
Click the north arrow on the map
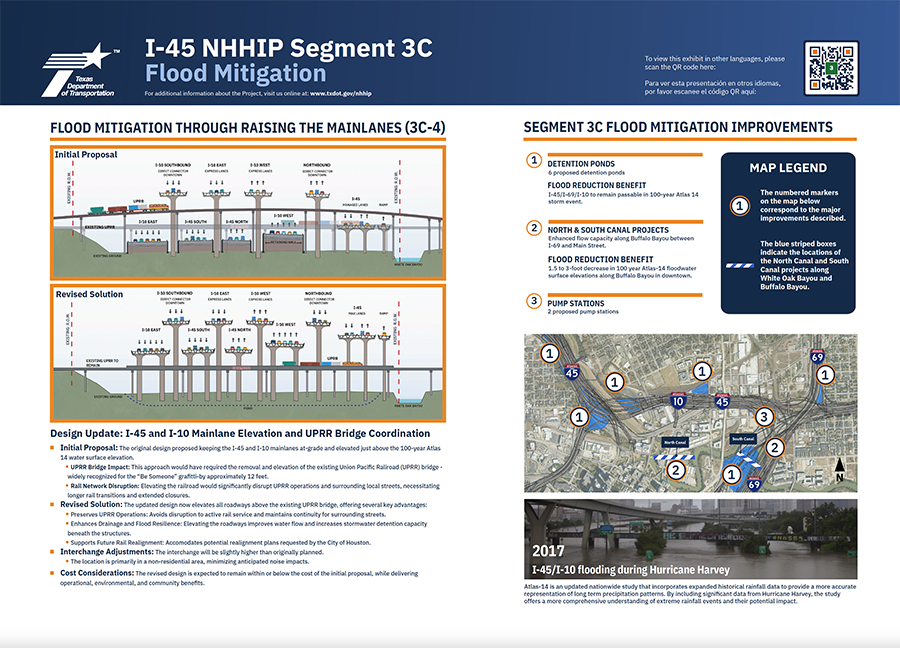coord(840,469)
